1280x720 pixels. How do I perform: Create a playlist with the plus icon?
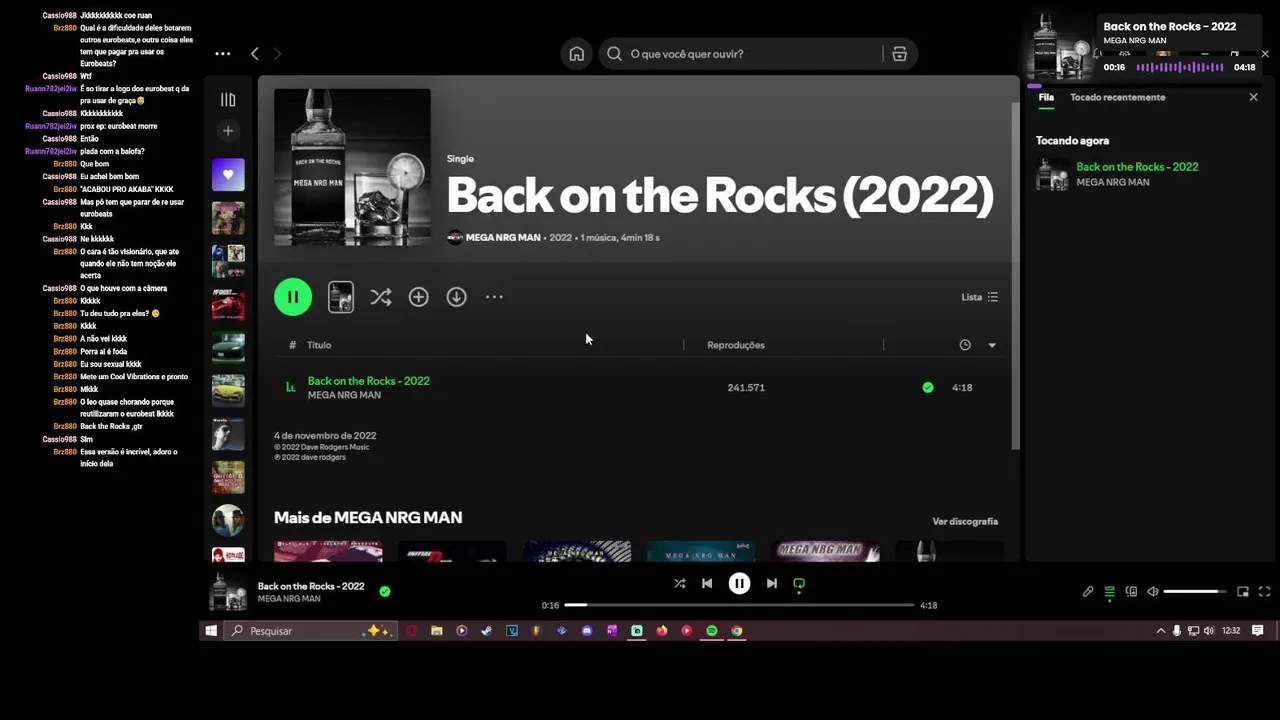pyautogui.click(x=228, y=131)
